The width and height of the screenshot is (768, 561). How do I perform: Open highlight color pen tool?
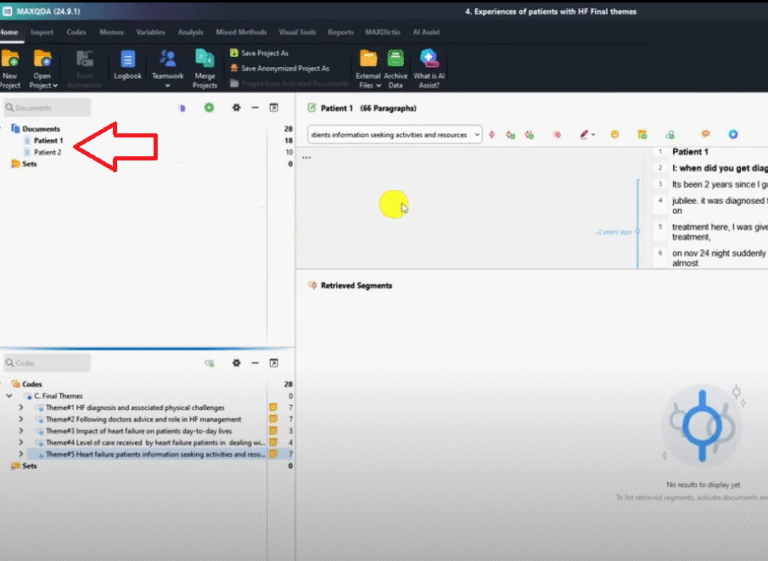pyautogui.click(x=584, y=134)
